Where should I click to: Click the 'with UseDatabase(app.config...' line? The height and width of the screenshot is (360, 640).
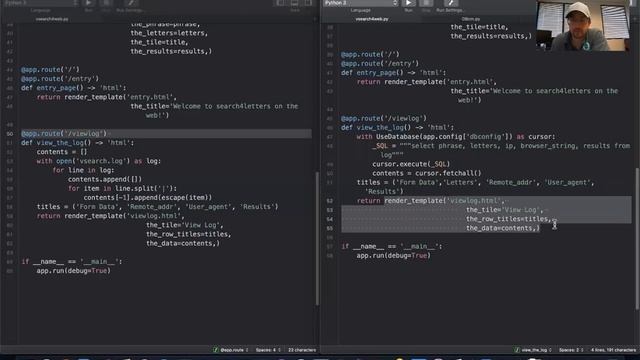pos(456,137)
